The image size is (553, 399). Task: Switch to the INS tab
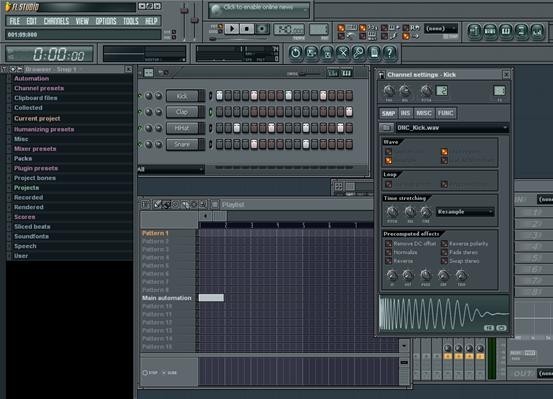point(406,113)
